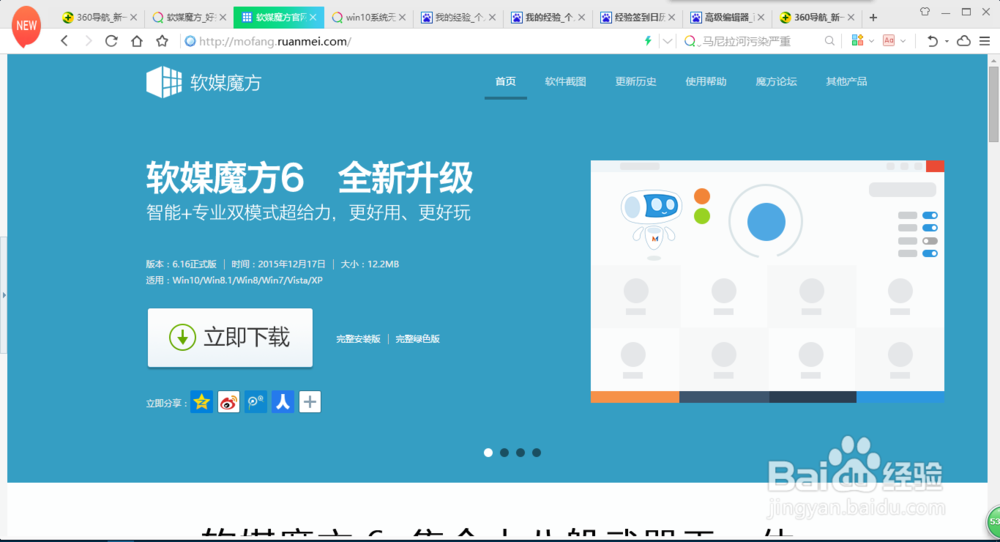1000x542 pixels.
Task: Click the text 大小：12.2MB
Action: pos(370,264)
